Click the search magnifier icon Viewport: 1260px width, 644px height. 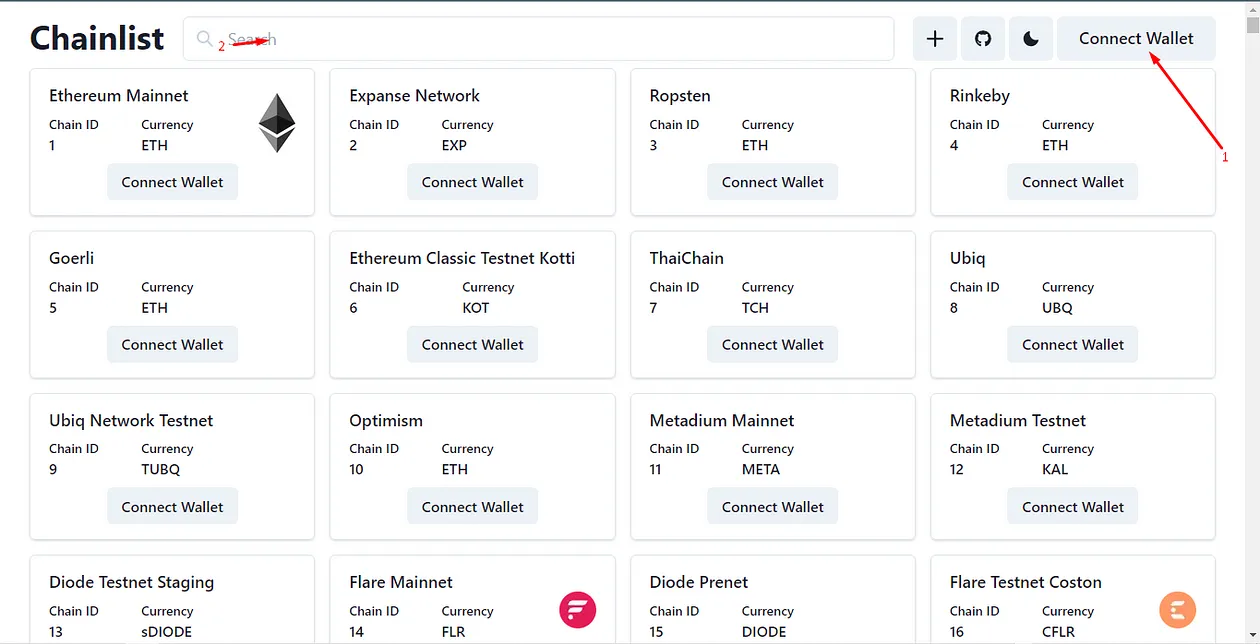point(205,39)
